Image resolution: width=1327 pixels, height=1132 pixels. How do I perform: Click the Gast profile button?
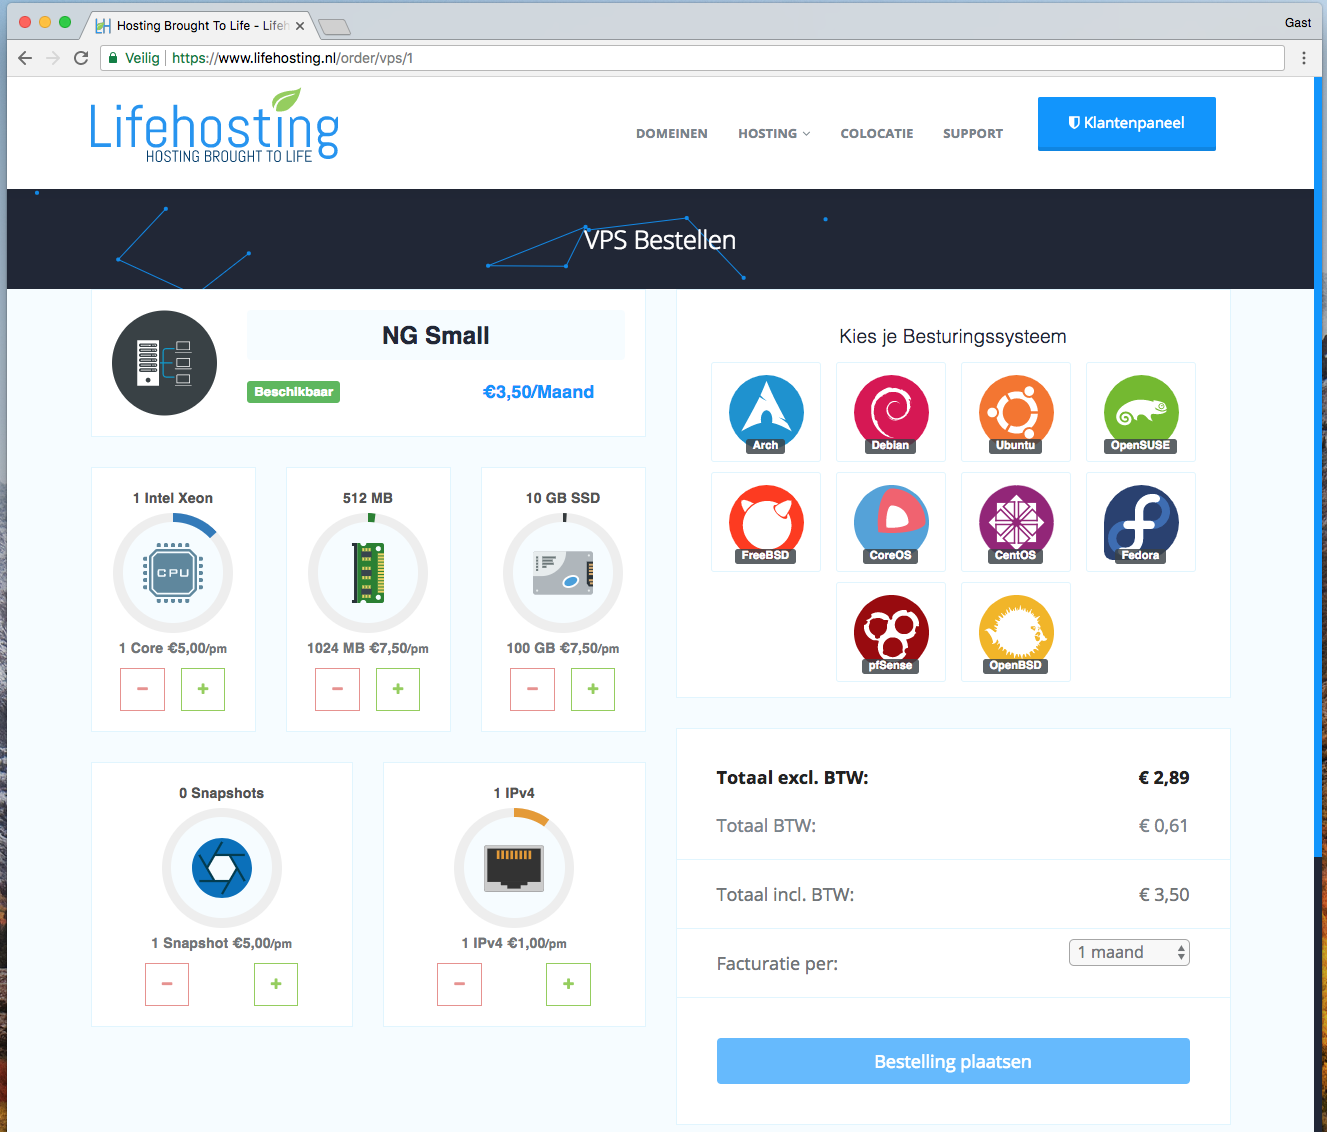click(1298, 22)
